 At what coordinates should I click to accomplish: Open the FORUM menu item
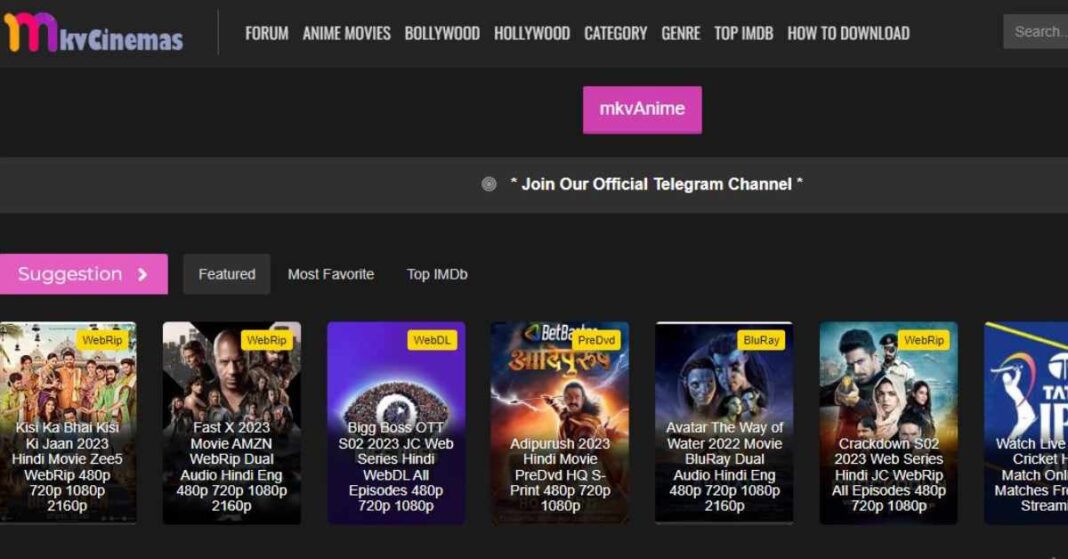coord(266,33)
